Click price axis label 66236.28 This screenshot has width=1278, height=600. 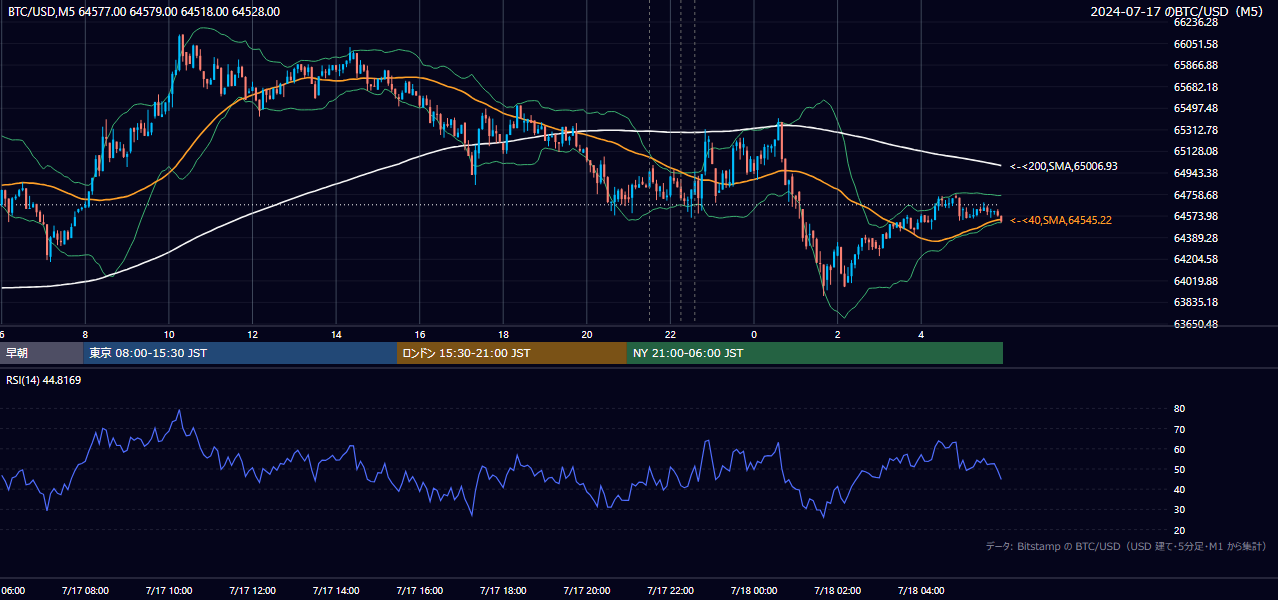click(1196, 22)
